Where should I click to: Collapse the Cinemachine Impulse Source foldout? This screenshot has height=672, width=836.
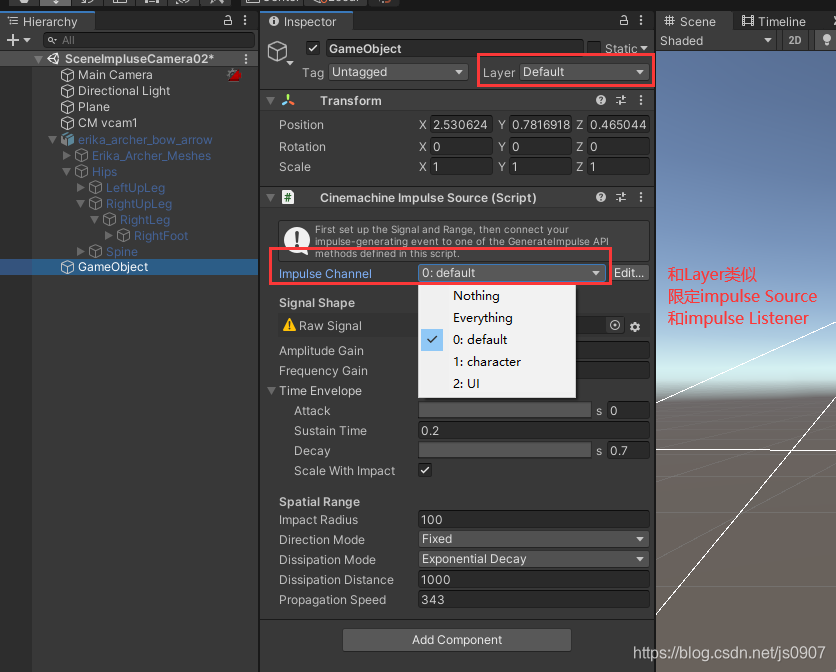(270, 197)
